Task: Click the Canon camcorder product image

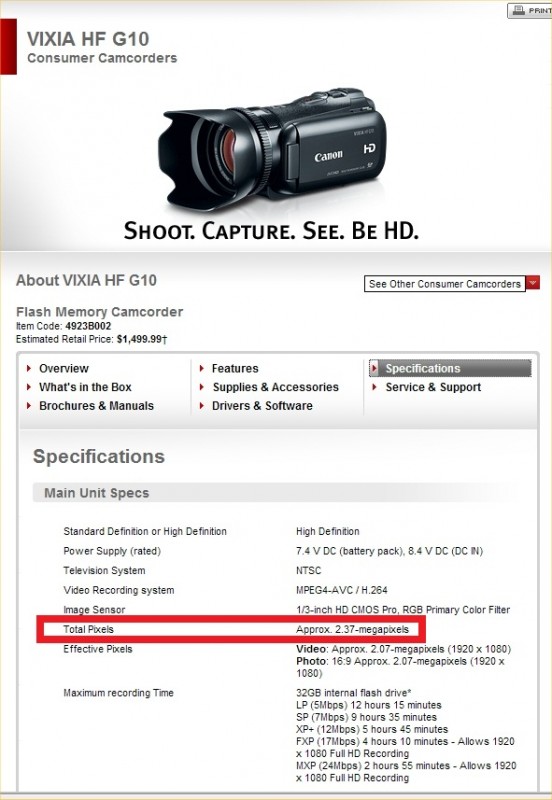Action: 271,149
